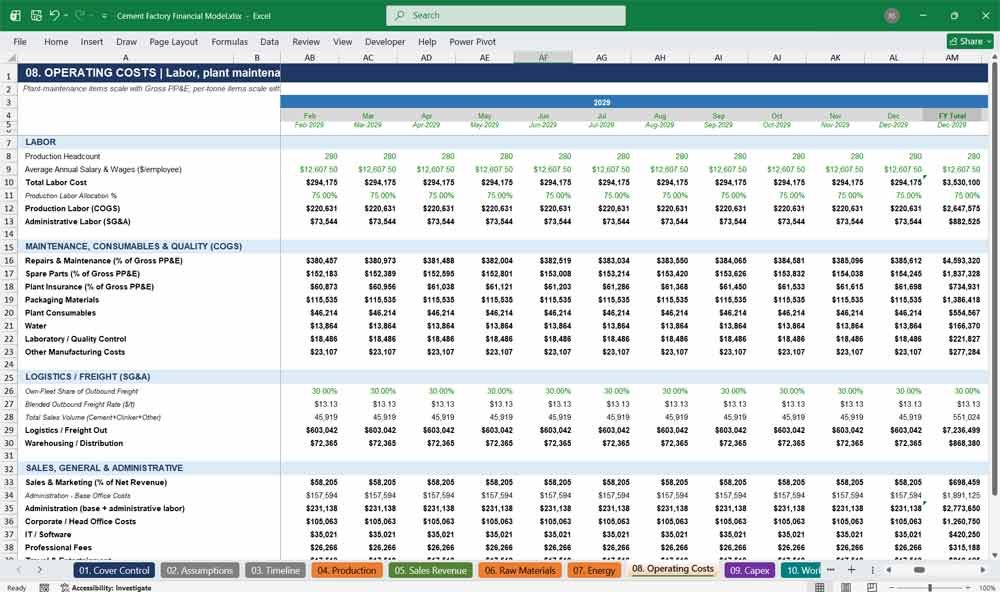Click the Search box in title bar
The width and height of the screenshot is (1000, 592).
[505, 15]
